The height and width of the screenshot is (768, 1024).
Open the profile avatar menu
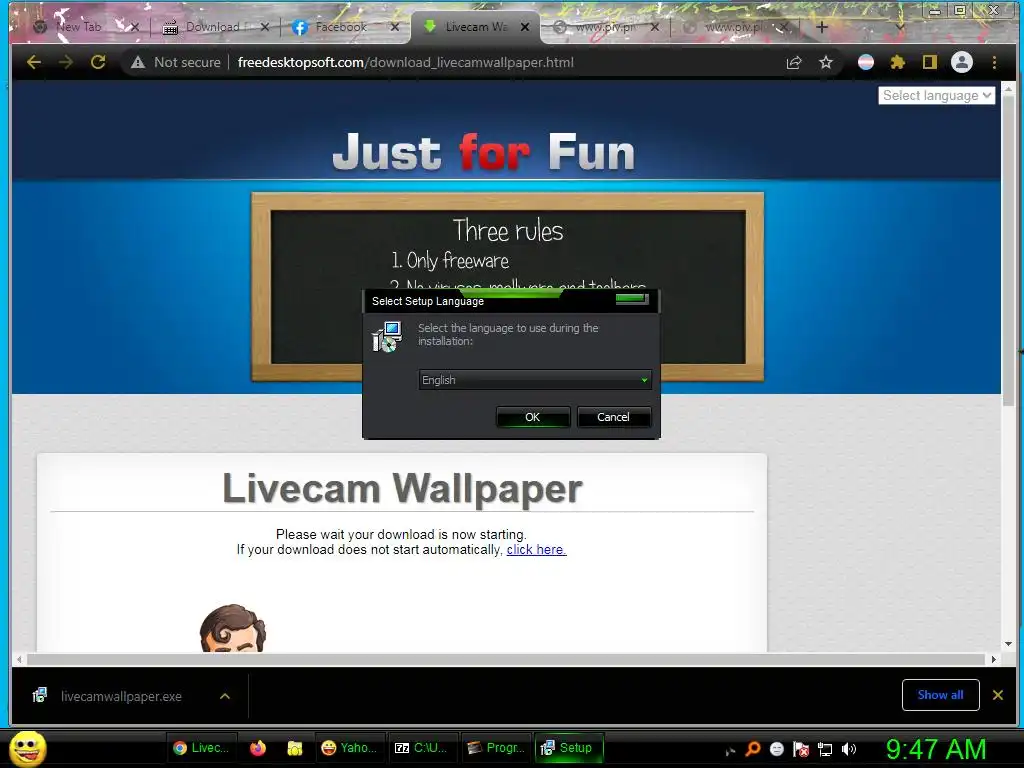(x=961, y=62)
